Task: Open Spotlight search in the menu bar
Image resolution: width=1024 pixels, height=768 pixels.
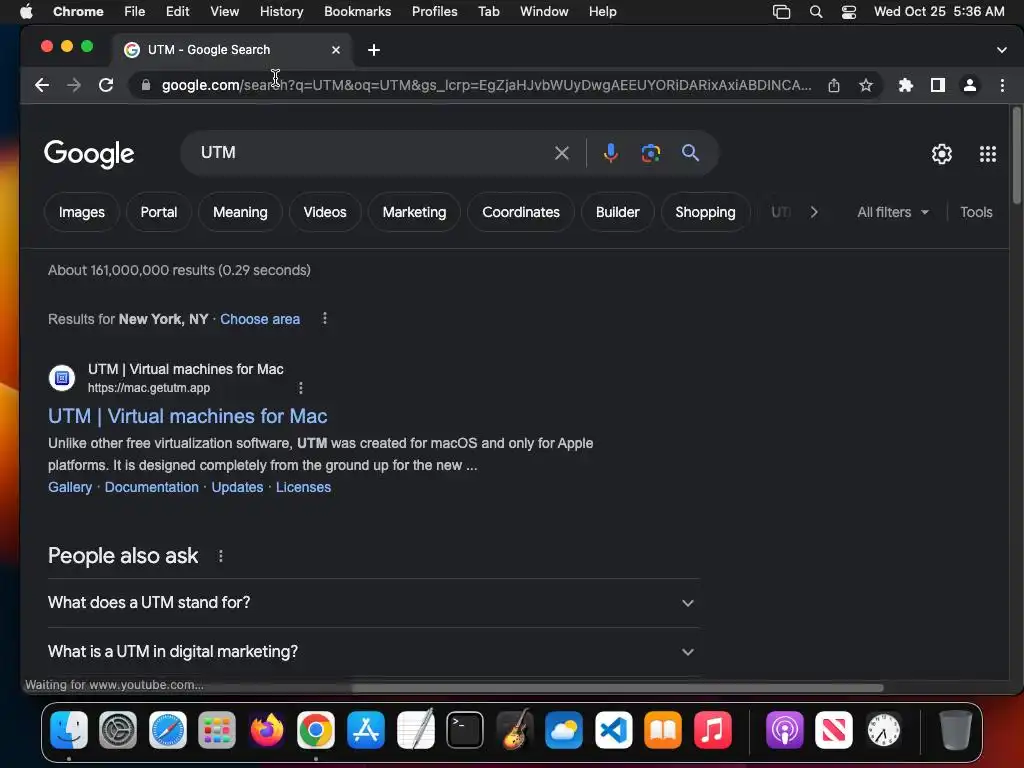Action: (x=816, y=12)
